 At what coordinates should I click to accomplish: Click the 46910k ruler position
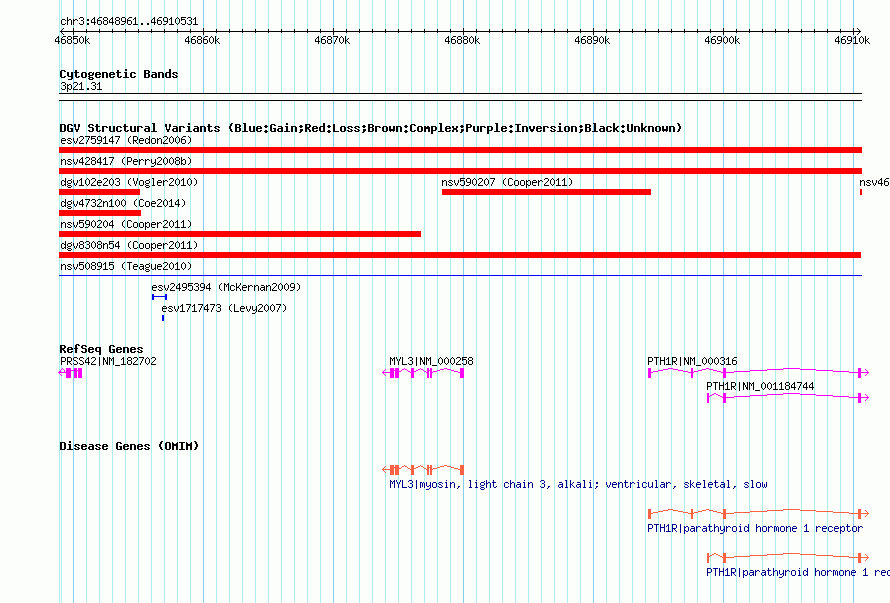pyautogui.click(x=852, y=40)
